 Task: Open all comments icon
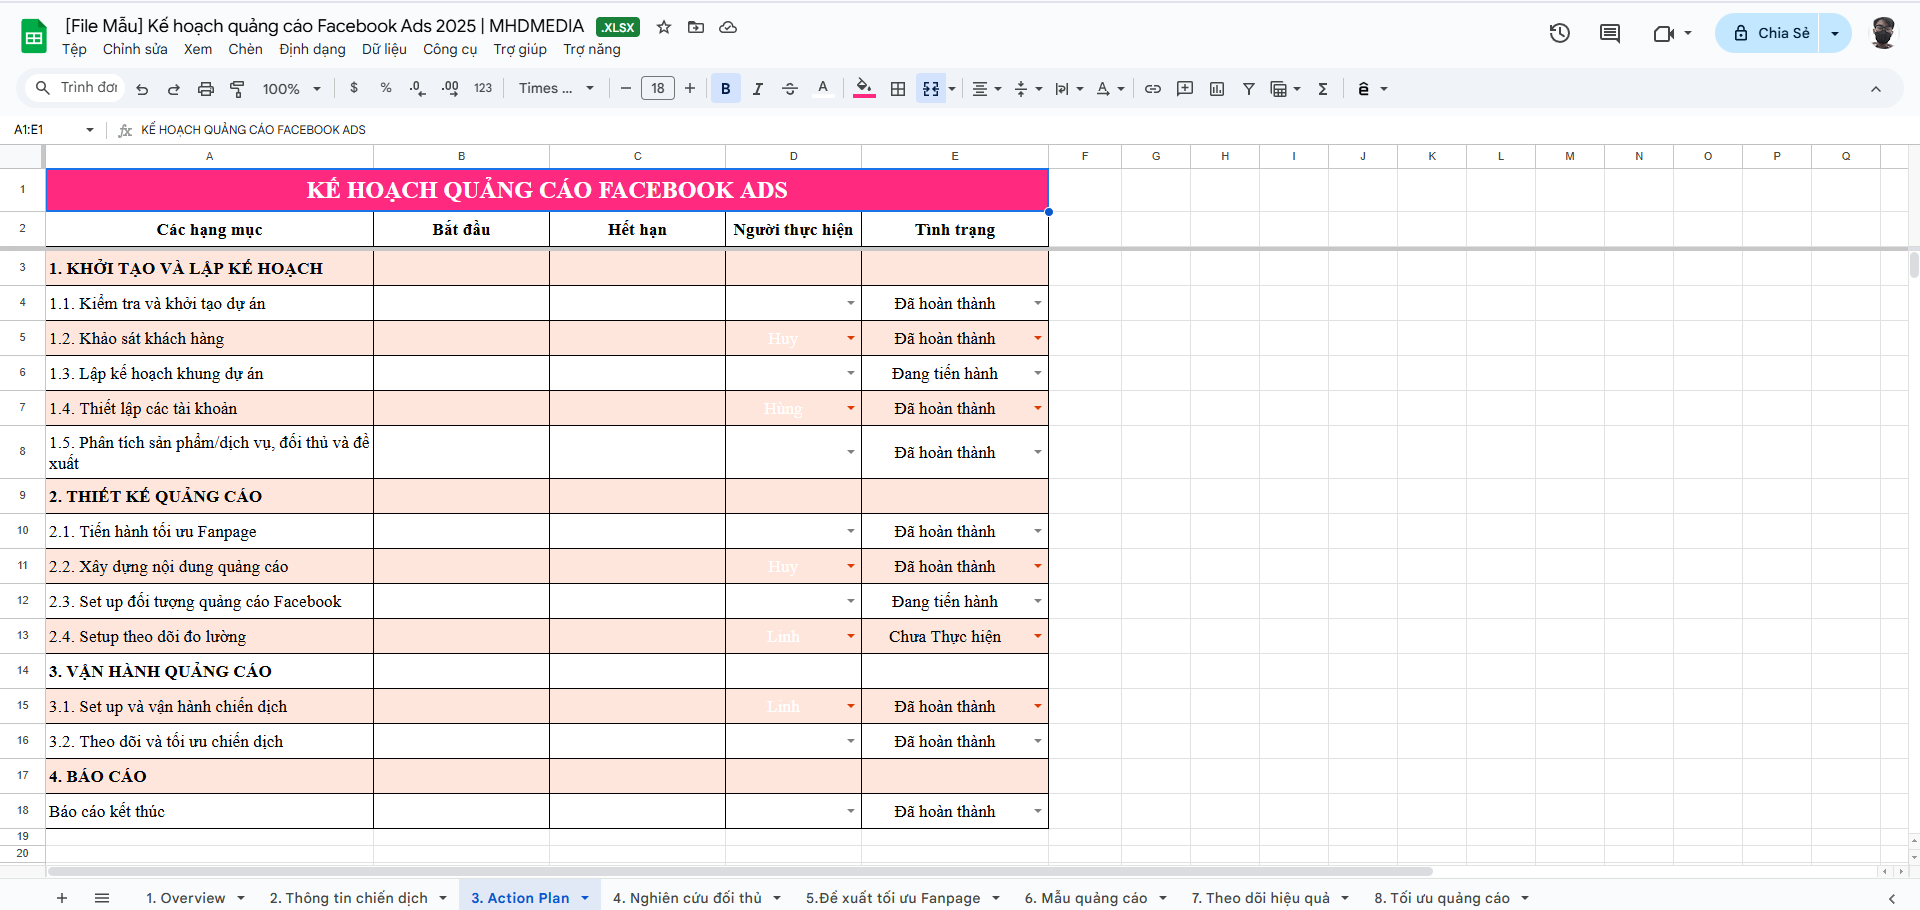pyautogui.click(x=1610, y=33)
